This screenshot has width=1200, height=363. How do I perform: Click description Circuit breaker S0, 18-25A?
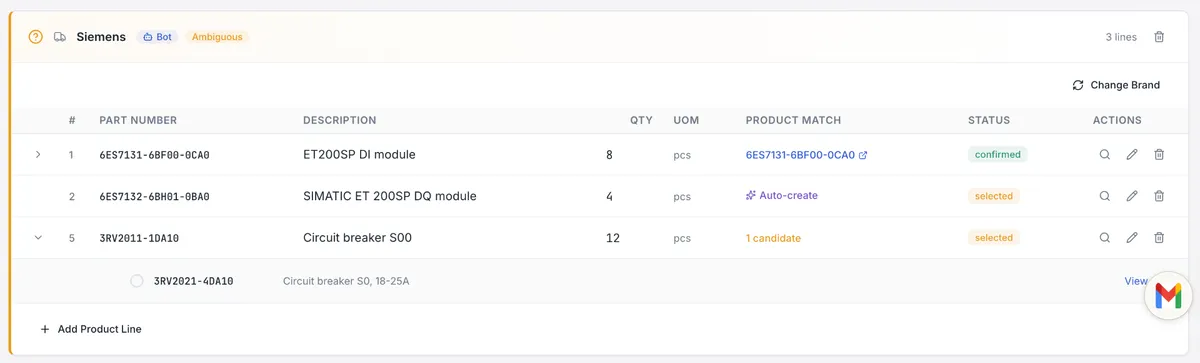tap(346, 281)
